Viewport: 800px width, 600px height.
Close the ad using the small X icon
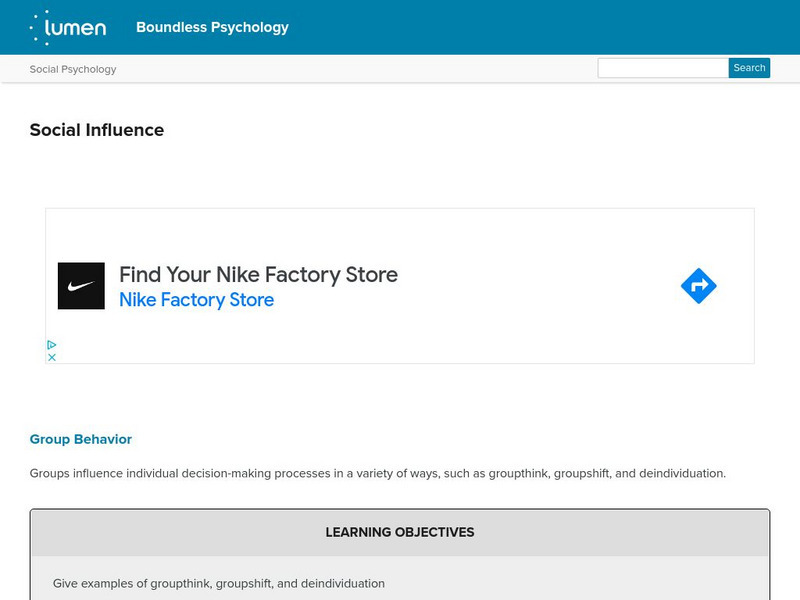pos(52,357)
